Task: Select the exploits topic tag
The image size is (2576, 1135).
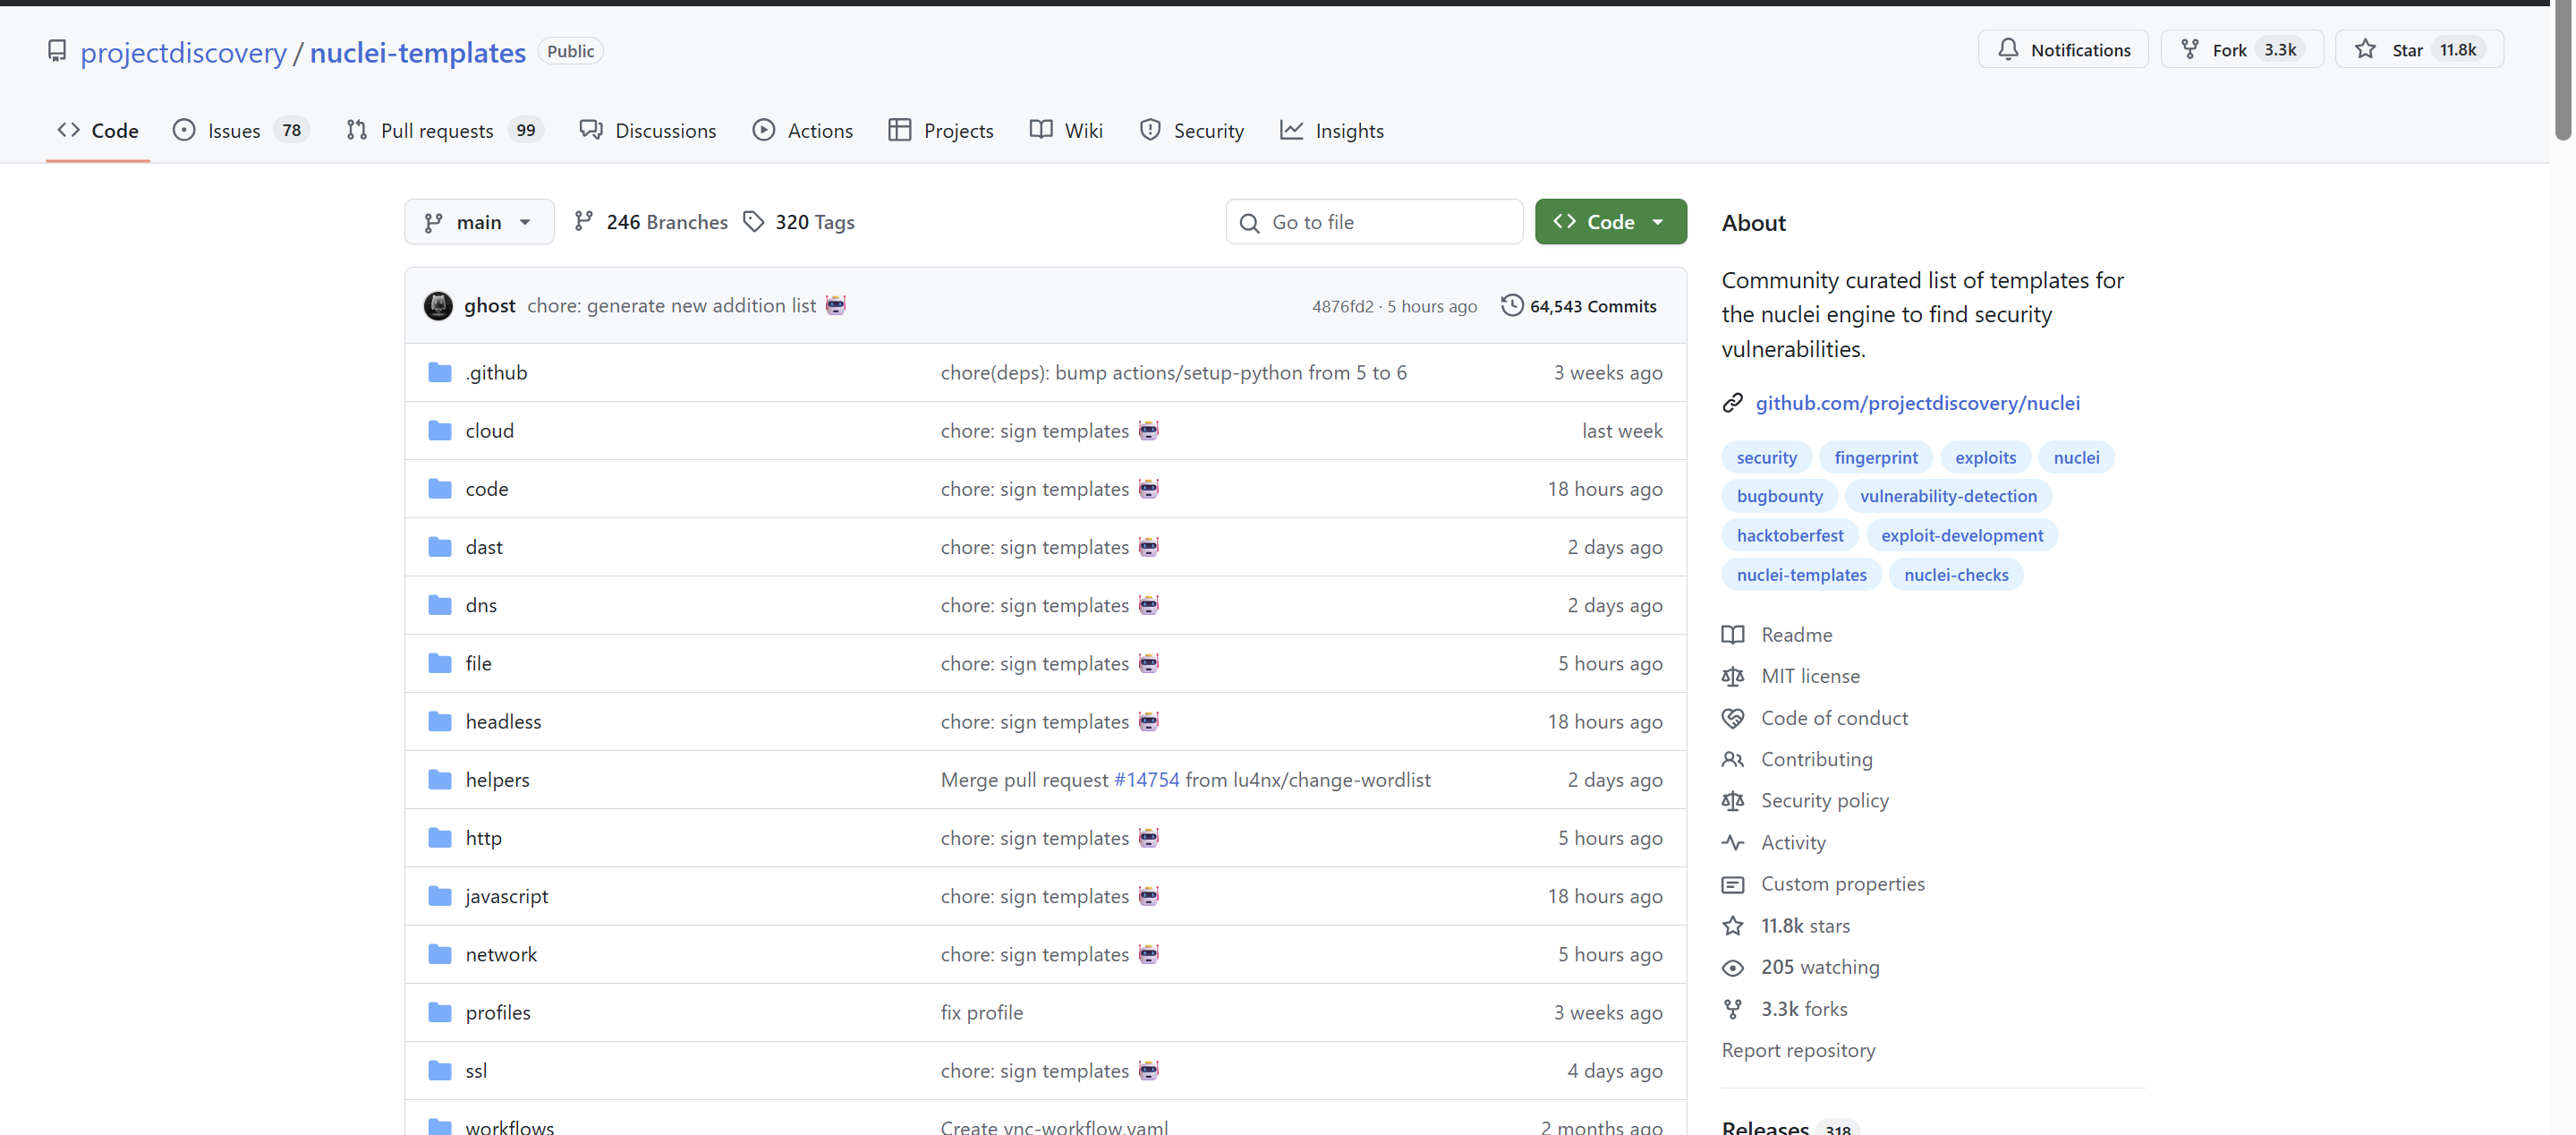Action: (x=1986, y=458)
